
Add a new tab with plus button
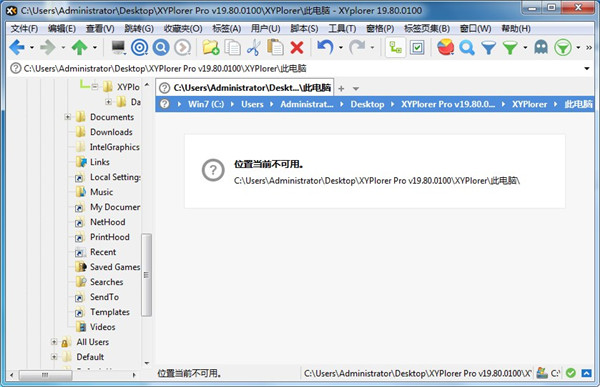click(341, 88)
